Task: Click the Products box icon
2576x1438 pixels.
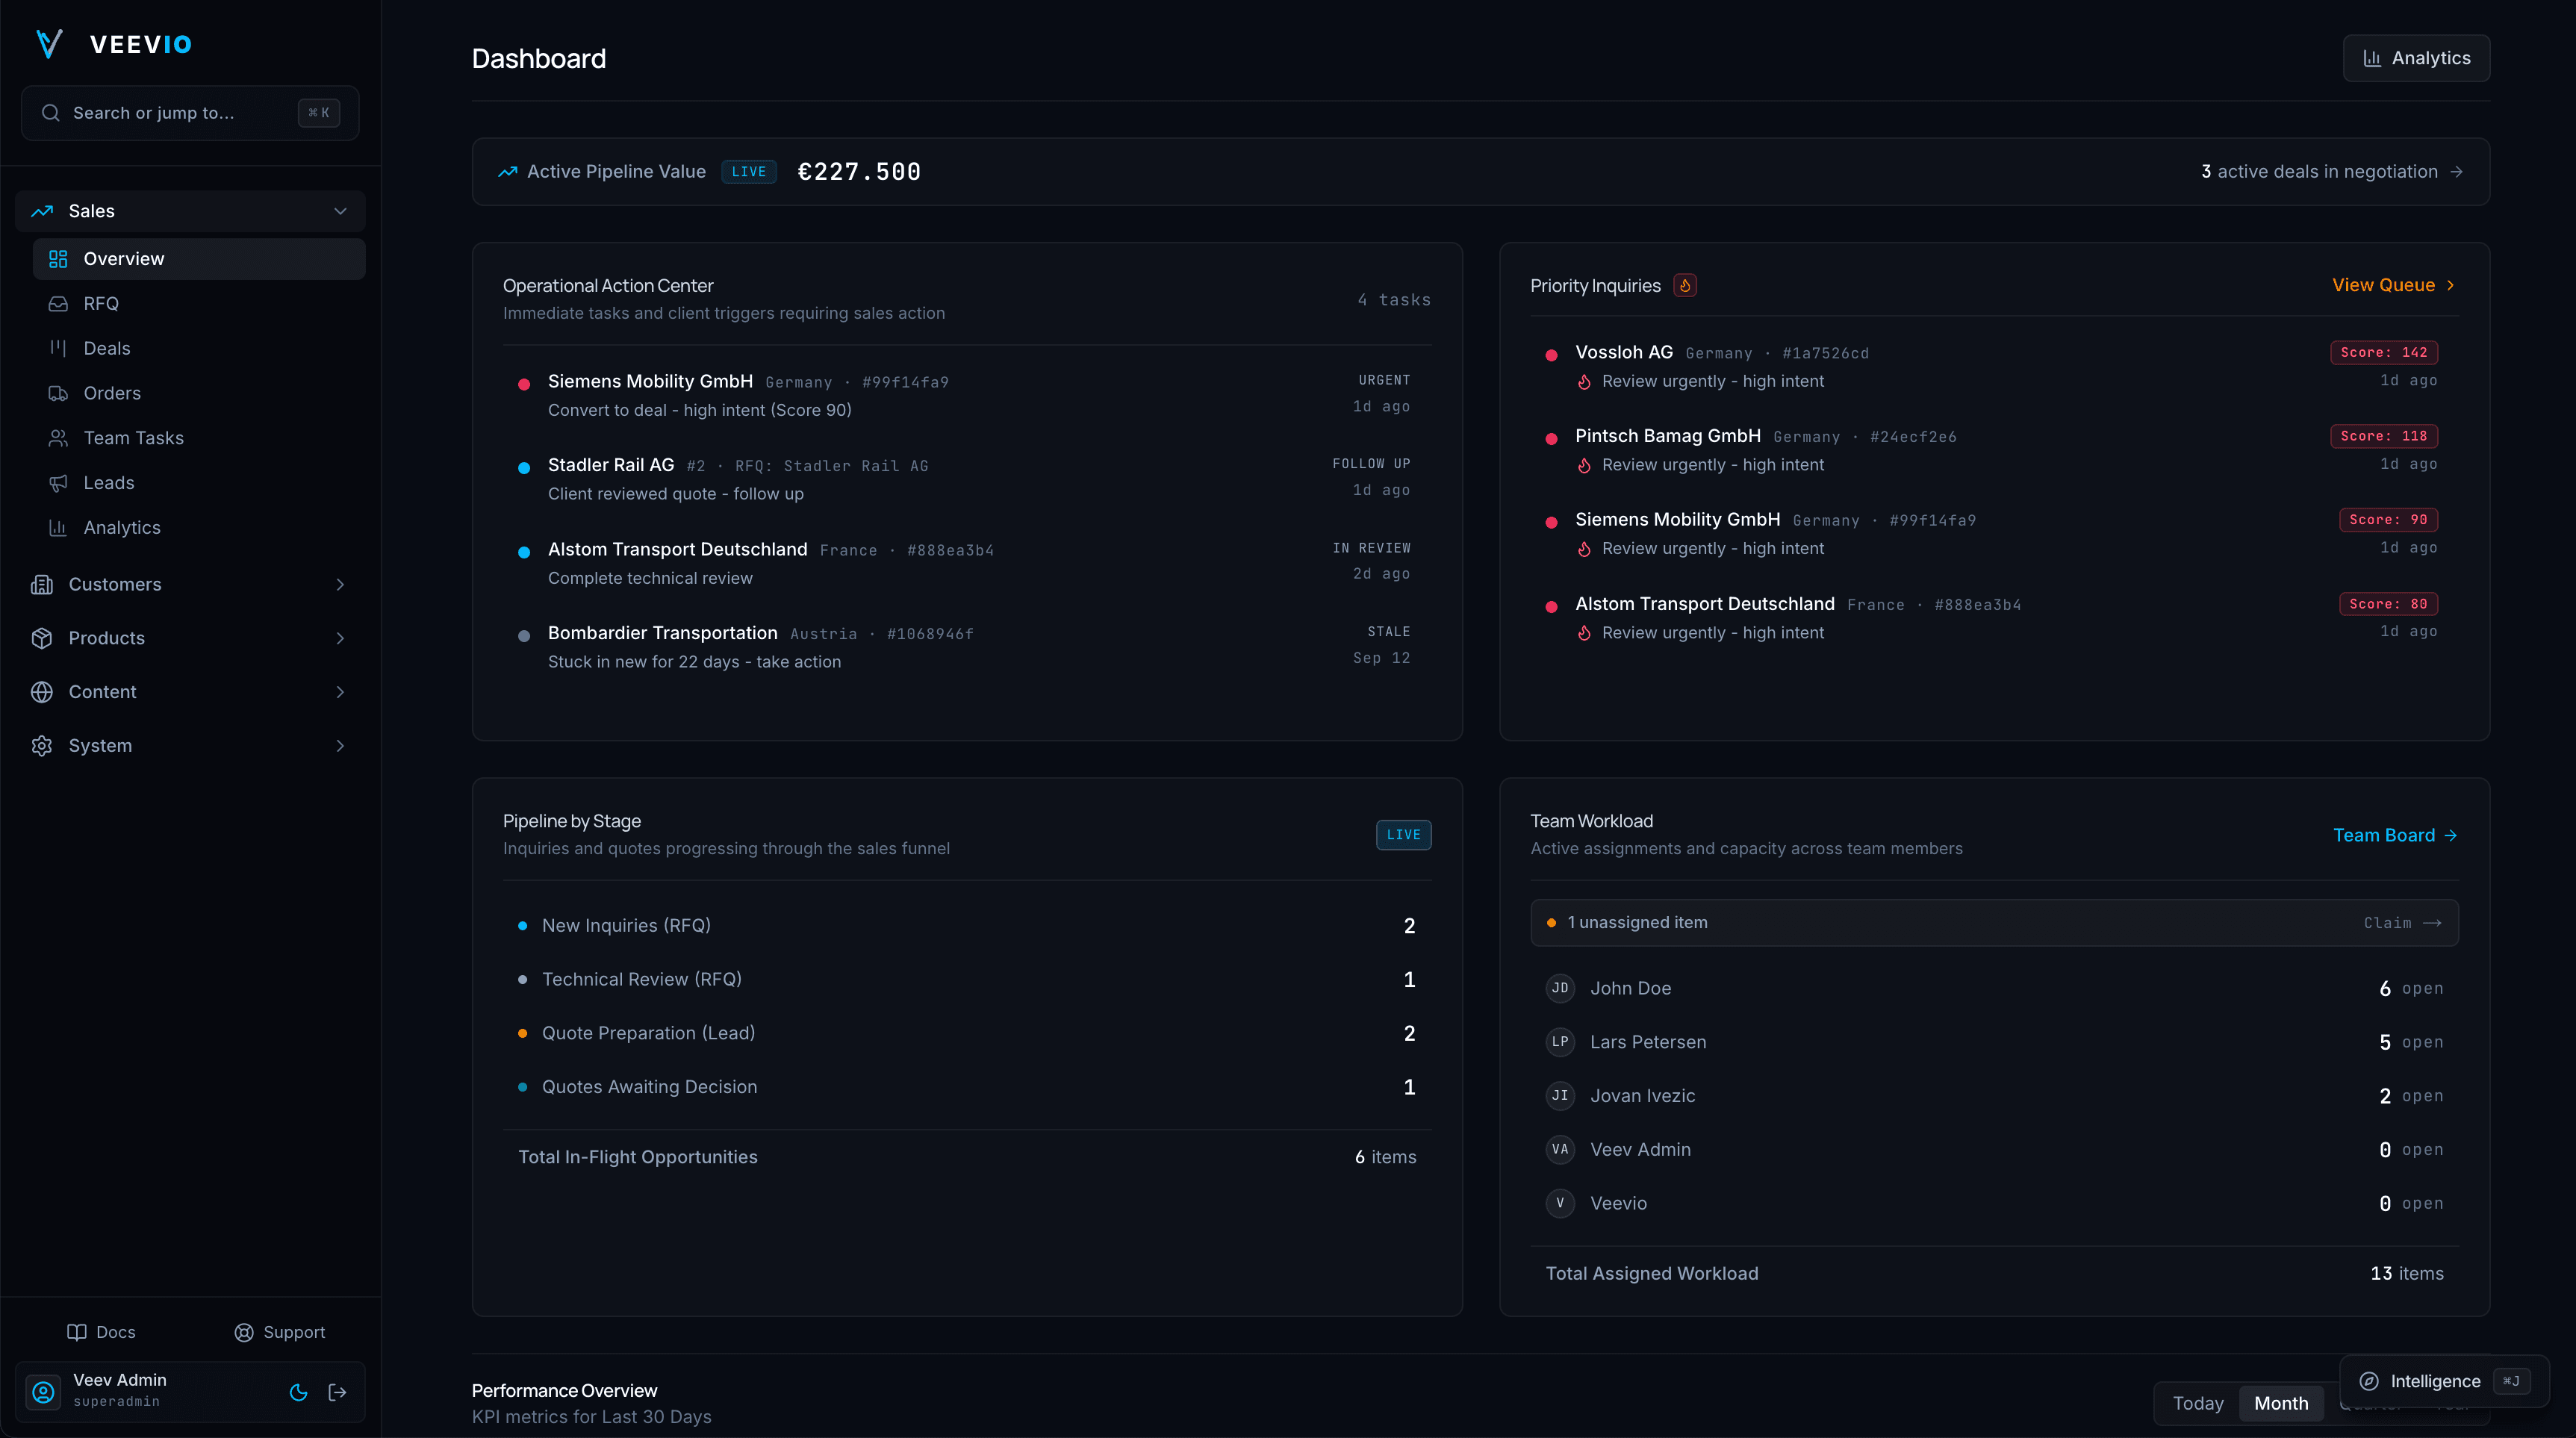Action: (x=42, y=638)
